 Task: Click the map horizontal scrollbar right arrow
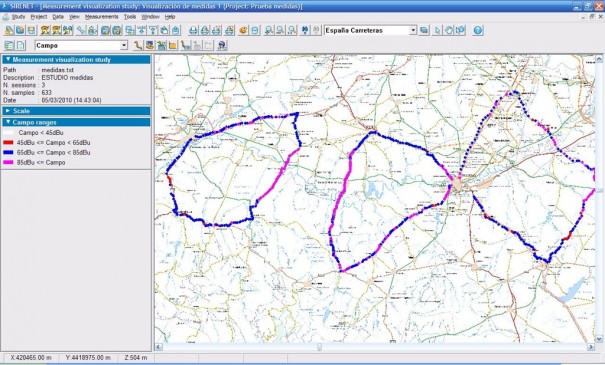pyautogui.click(x=591, y=347)
